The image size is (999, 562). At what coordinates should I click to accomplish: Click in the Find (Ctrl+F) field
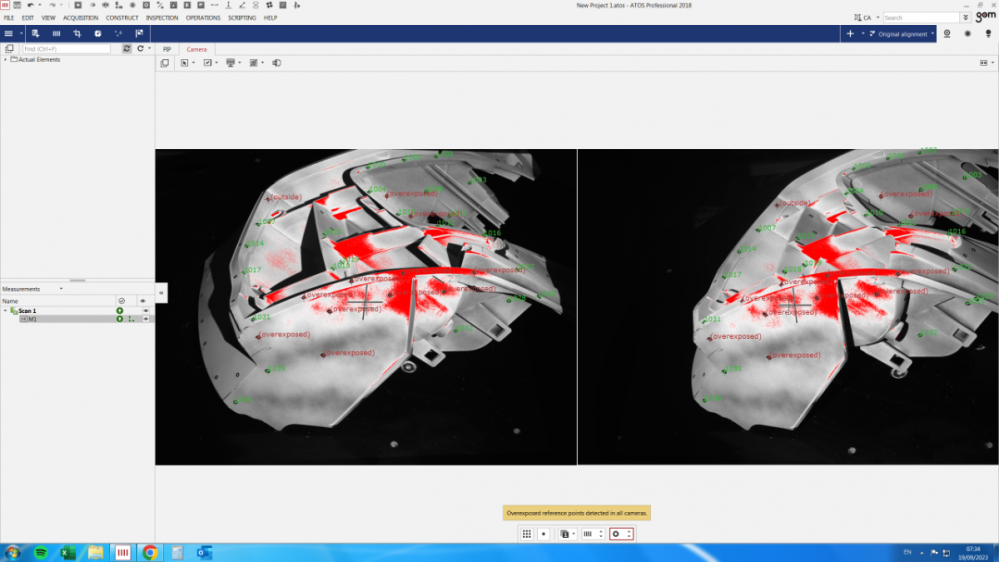(x=66, y=49)
